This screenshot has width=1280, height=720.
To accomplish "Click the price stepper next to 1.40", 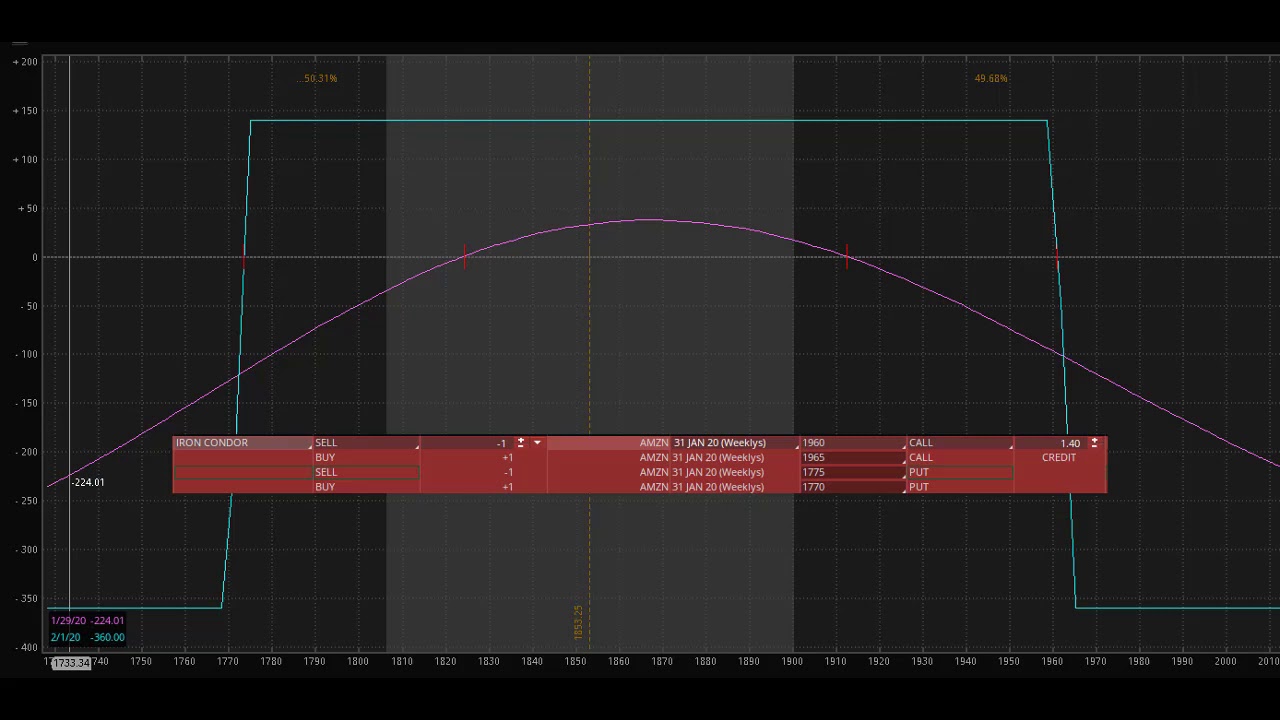I will [x=1094, y=443].
